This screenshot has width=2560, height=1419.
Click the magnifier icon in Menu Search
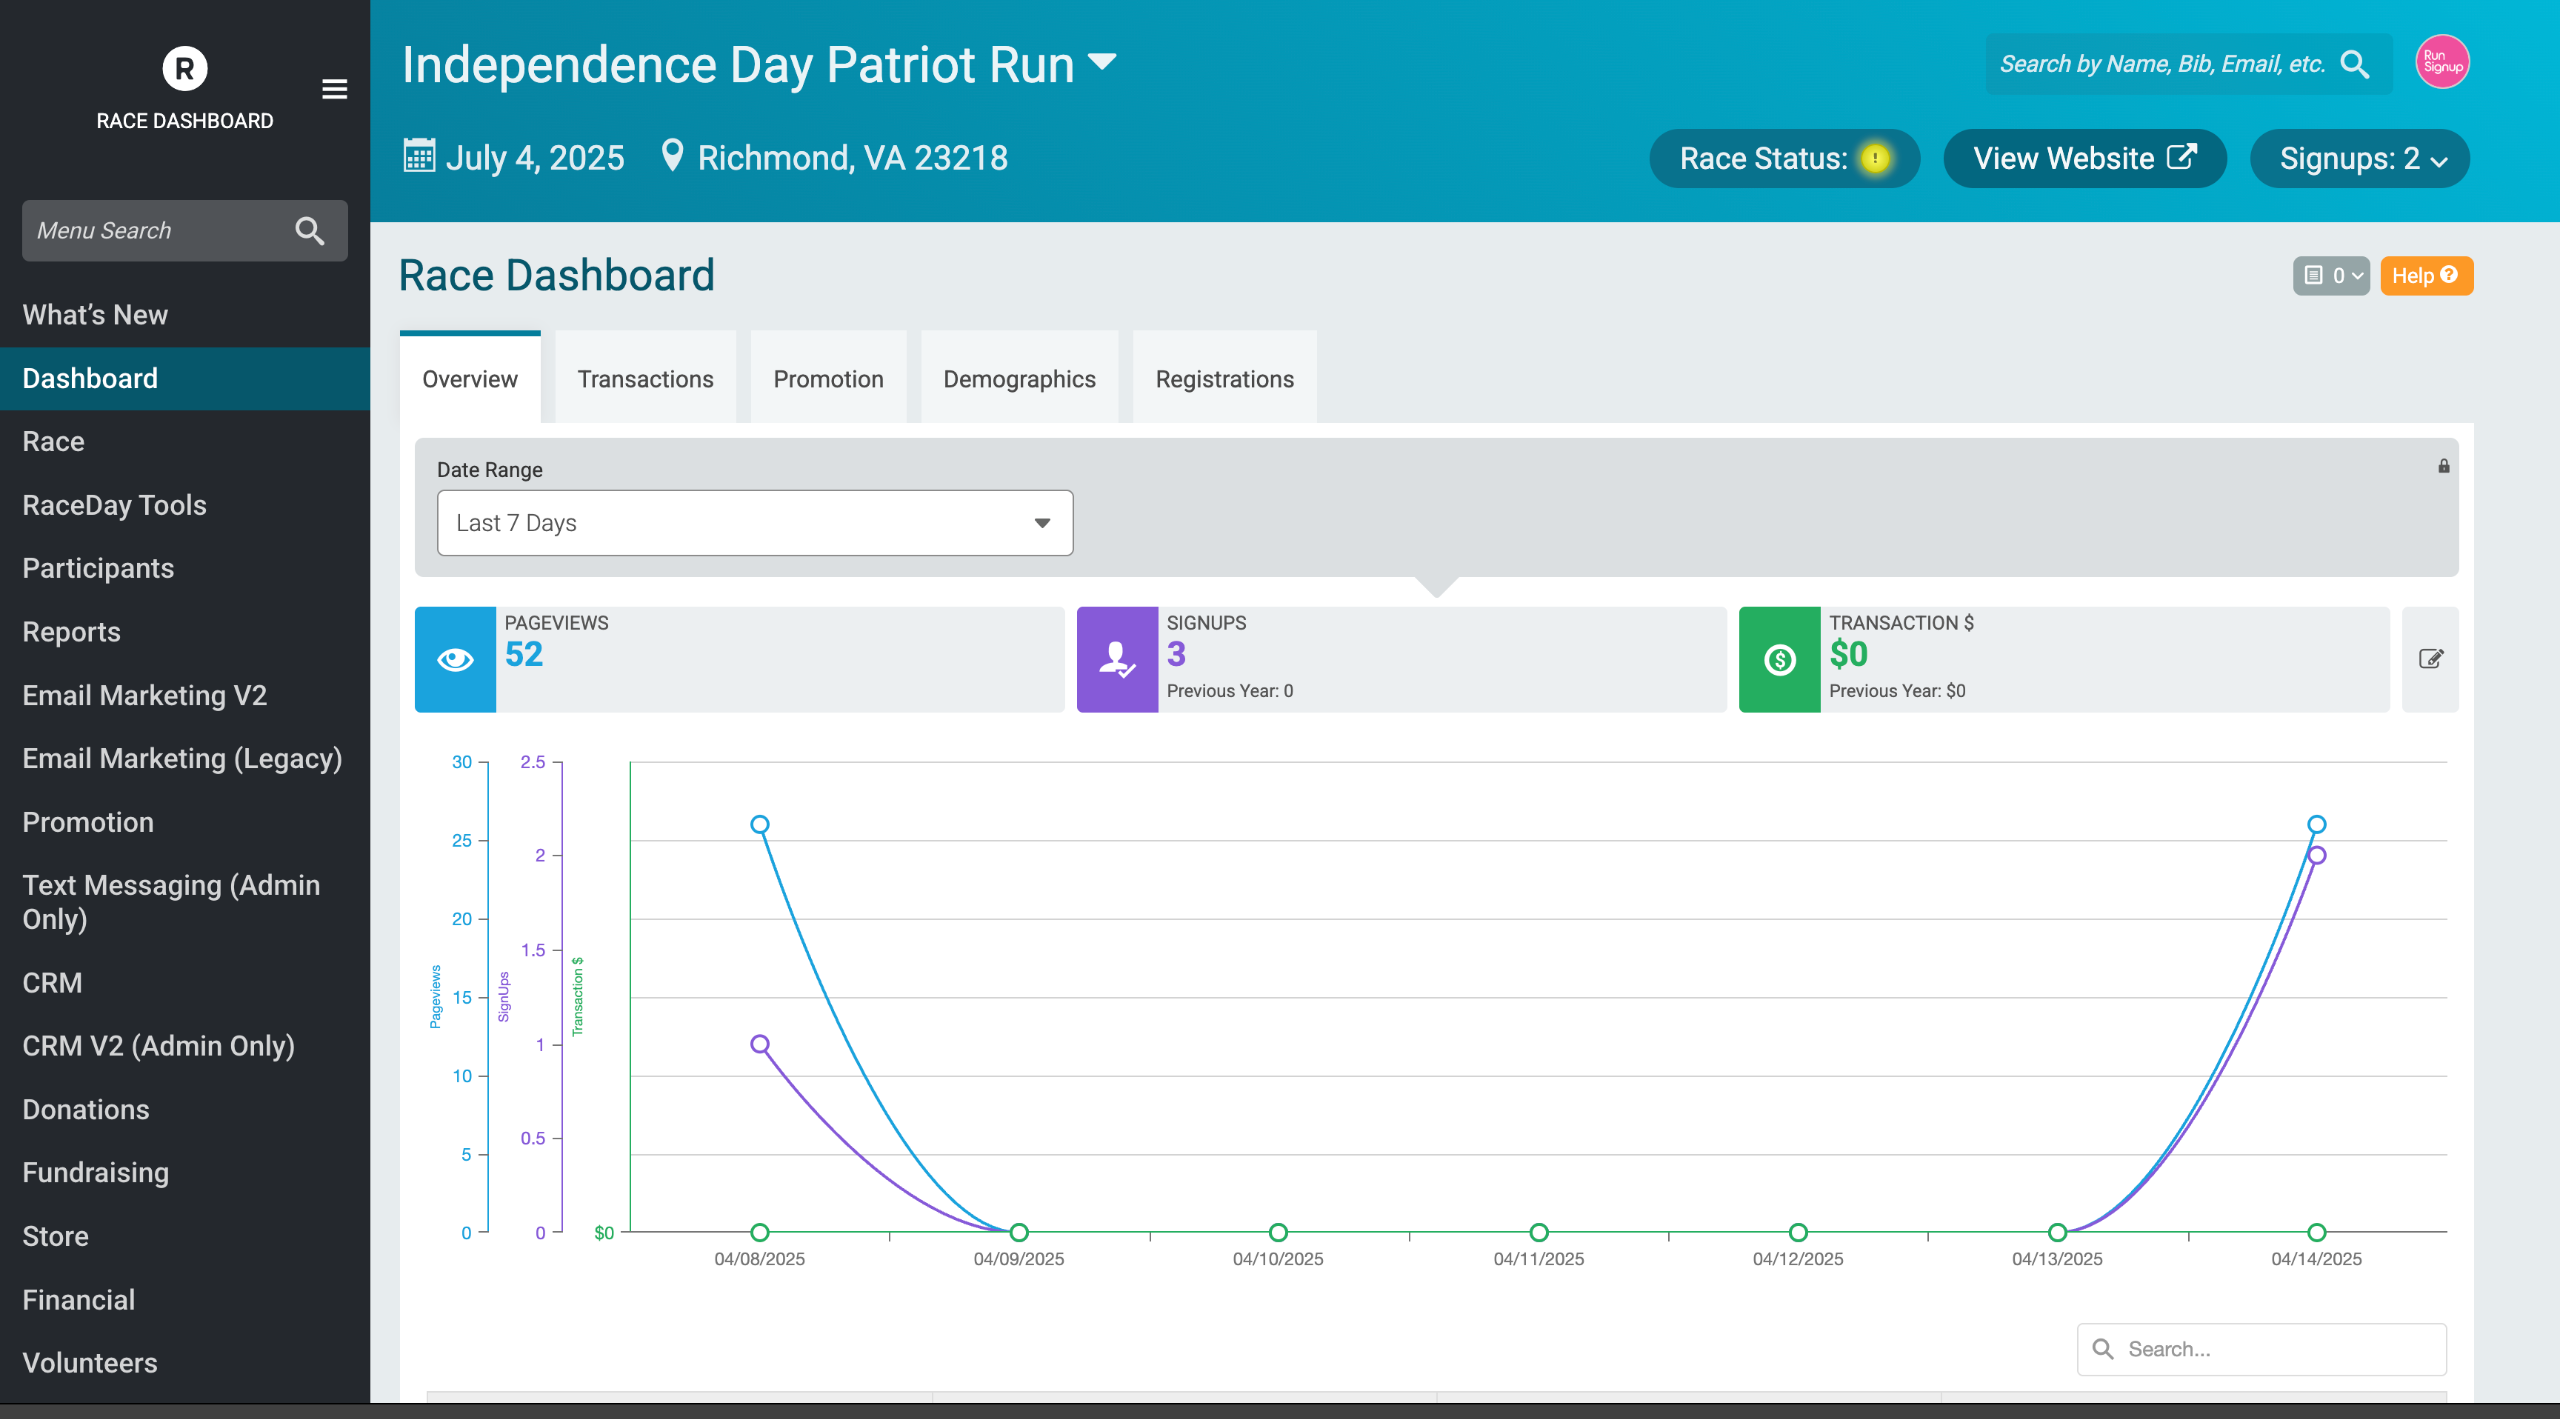pyautogui.click(x=309, y=231)
